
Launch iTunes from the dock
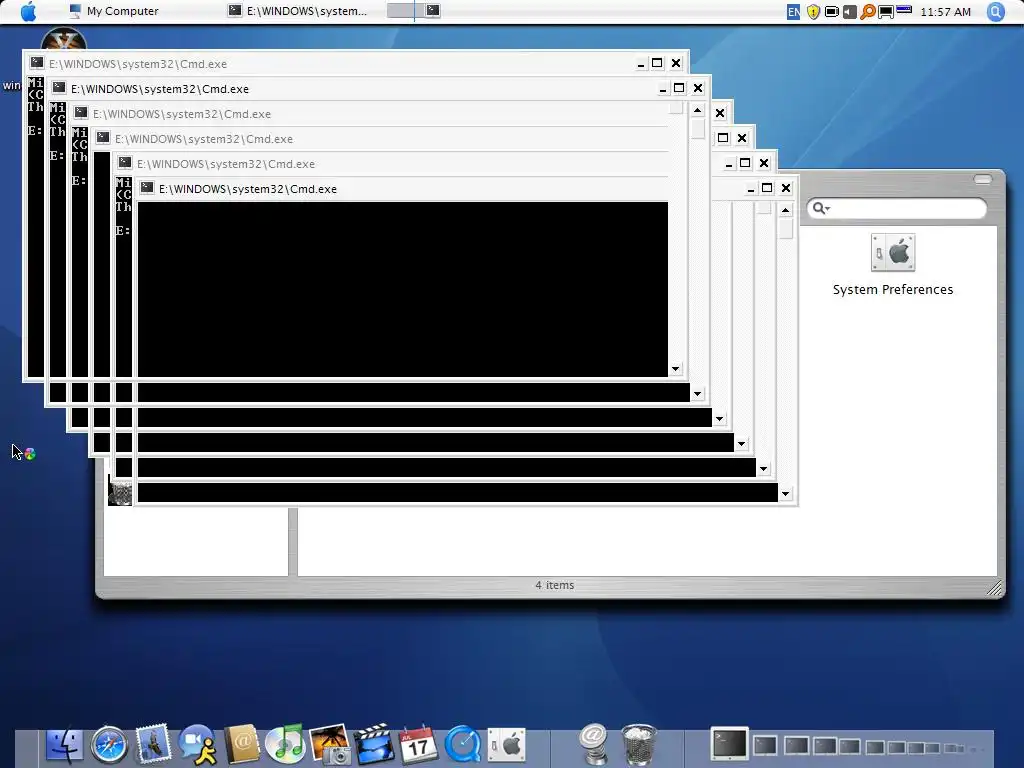coord(285,744)
